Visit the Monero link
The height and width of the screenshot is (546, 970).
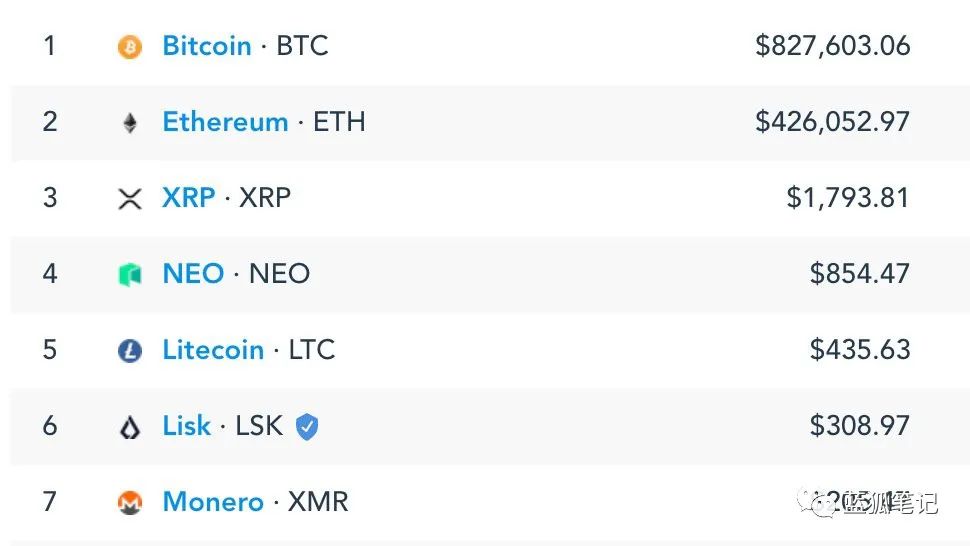[x=213, y=502]
